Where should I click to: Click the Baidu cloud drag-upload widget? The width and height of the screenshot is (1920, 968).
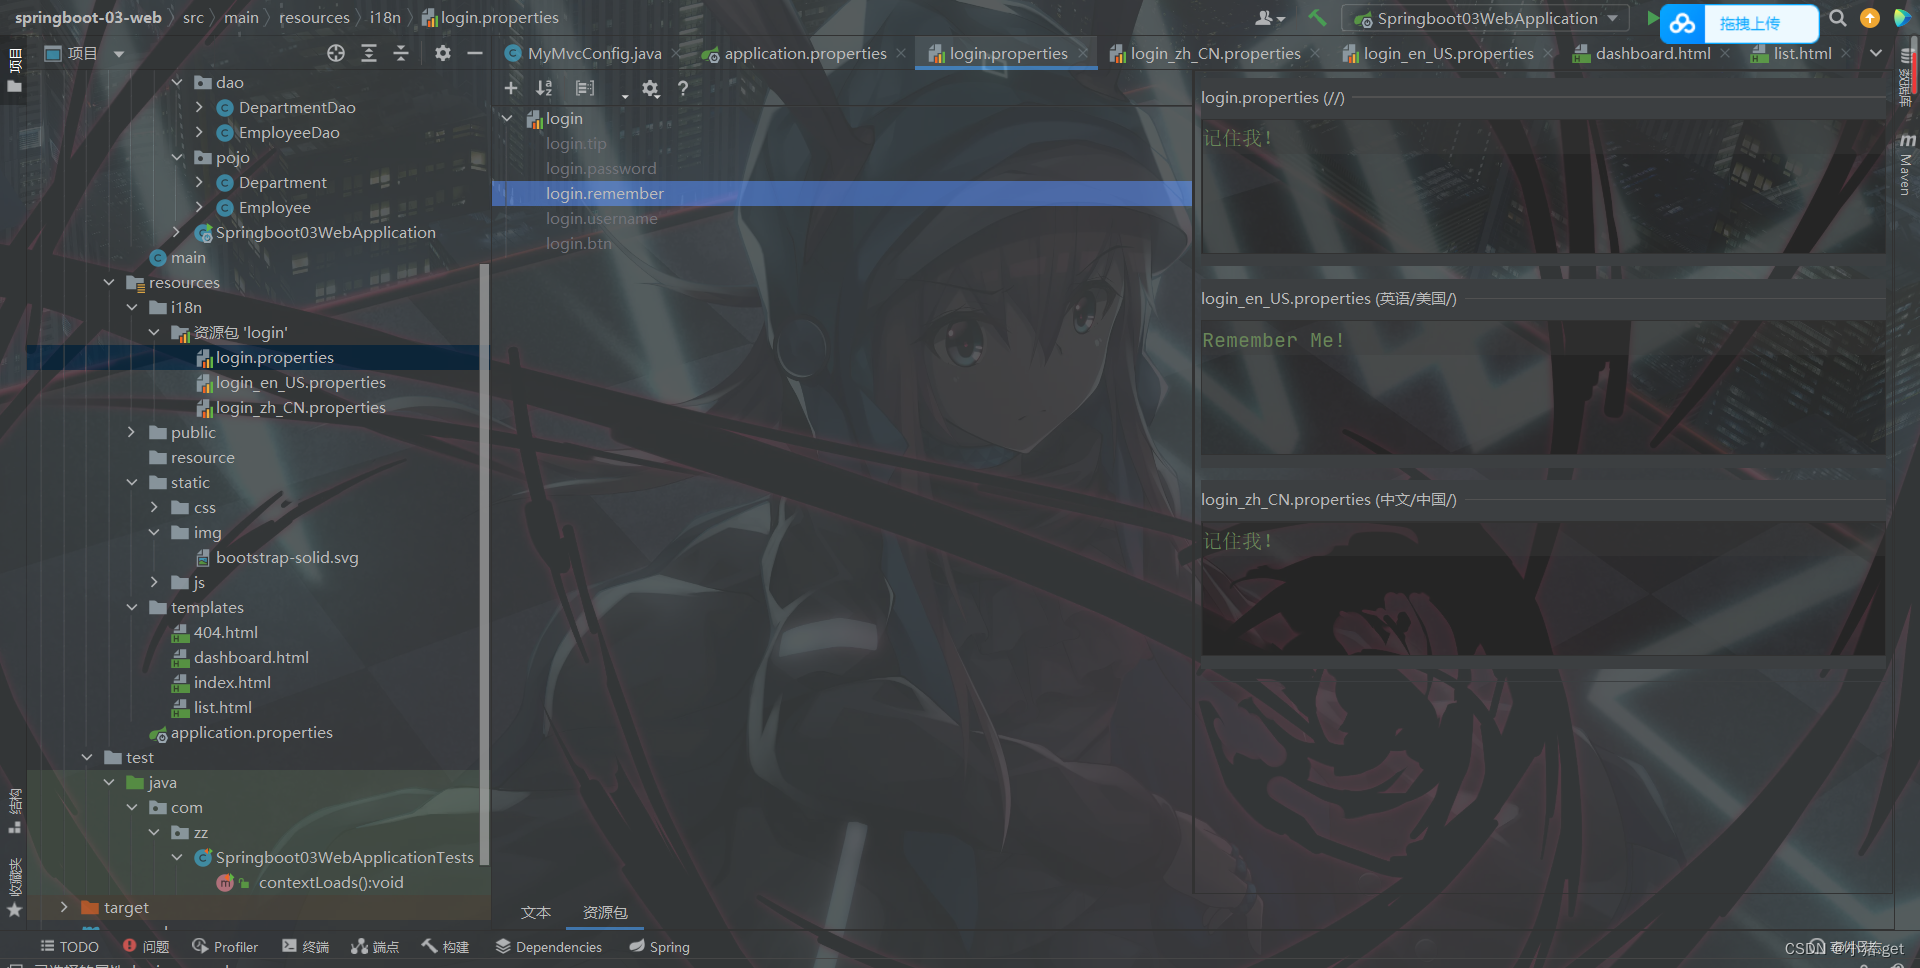pos(1740,23)
